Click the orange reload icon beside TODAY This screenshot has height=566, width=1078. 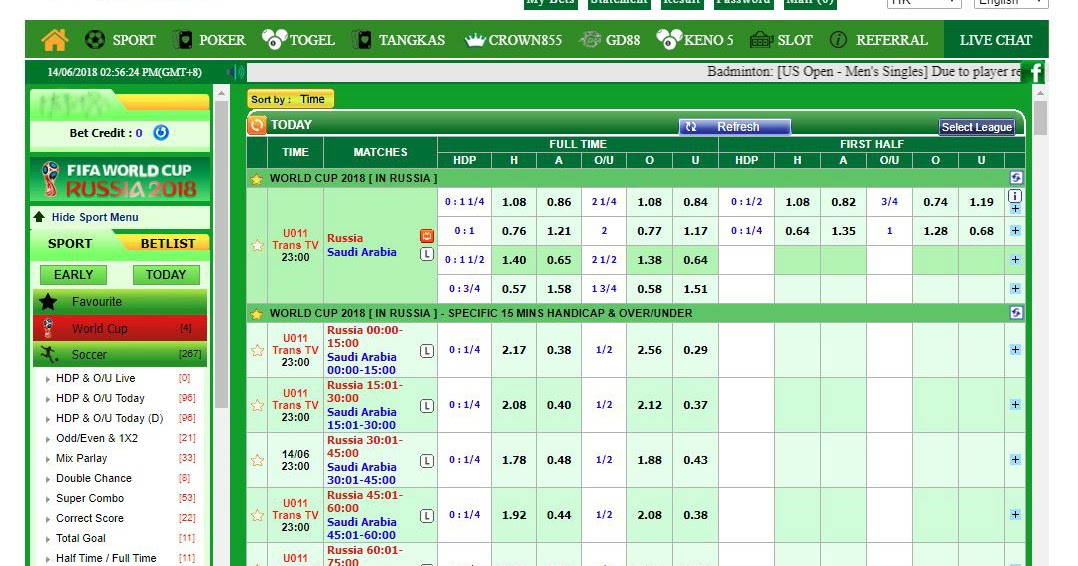point(257,125)
